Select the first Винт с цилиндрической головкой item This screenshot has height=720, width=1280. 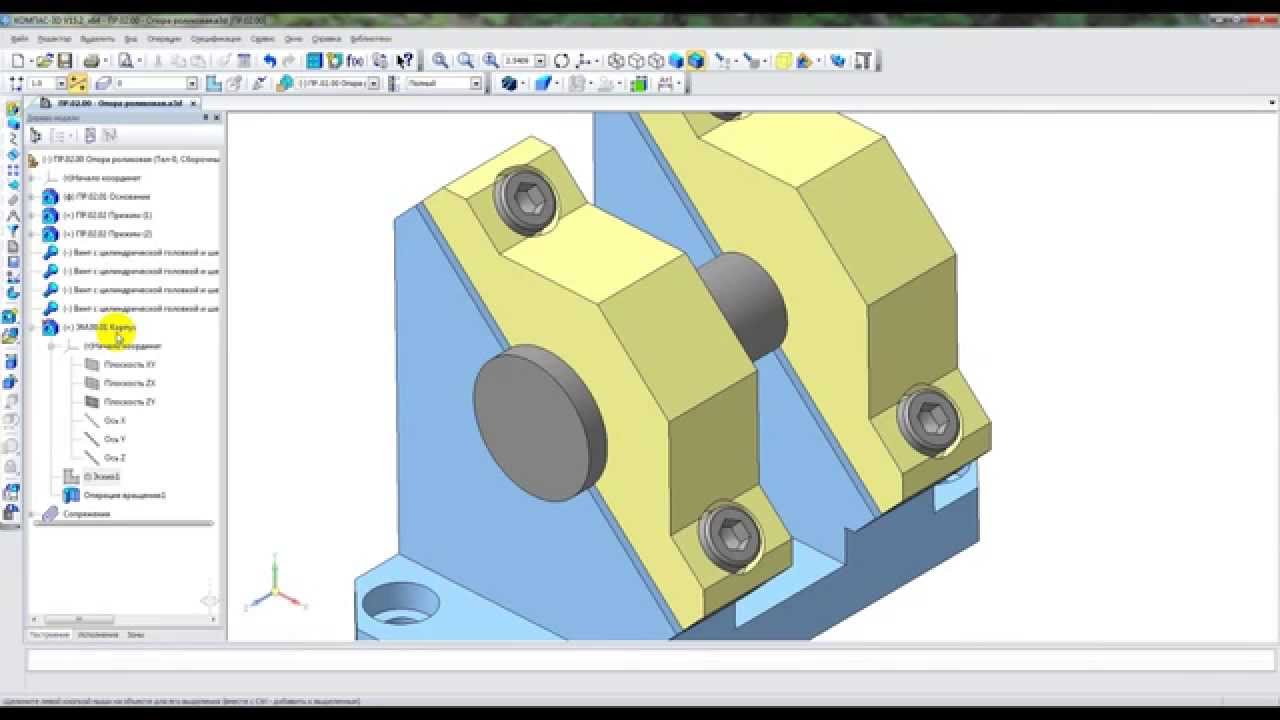(x=140, y=253)
